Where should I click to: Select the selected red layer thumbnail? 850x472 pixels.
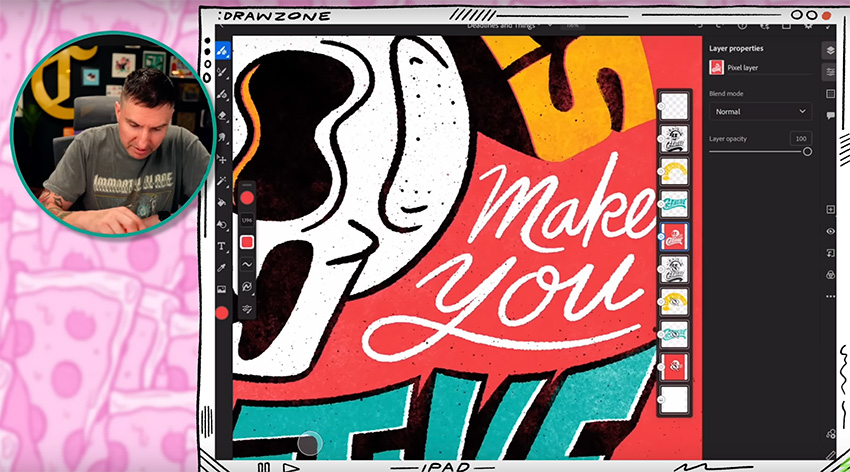coord(675,236)
